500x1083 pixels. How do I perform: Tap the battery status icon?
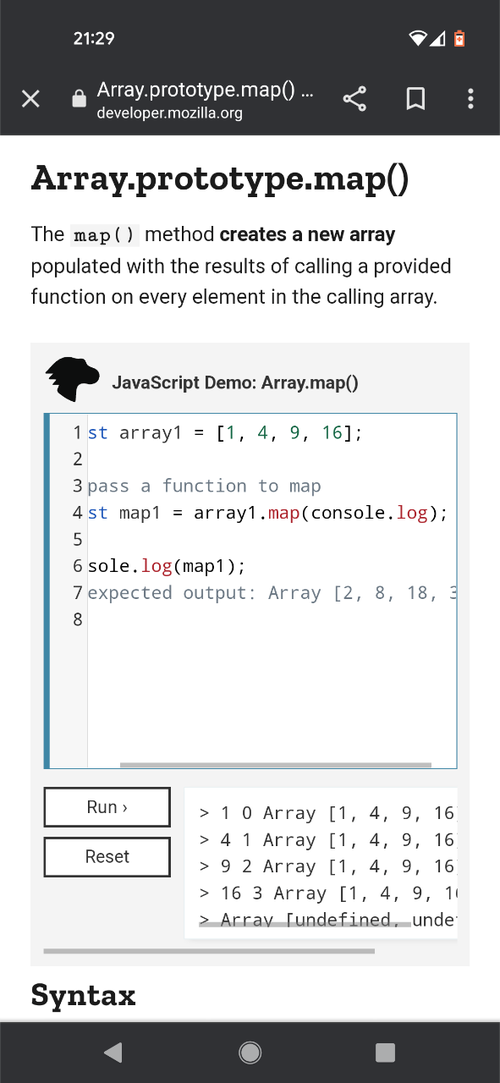[x=459, y=39]
